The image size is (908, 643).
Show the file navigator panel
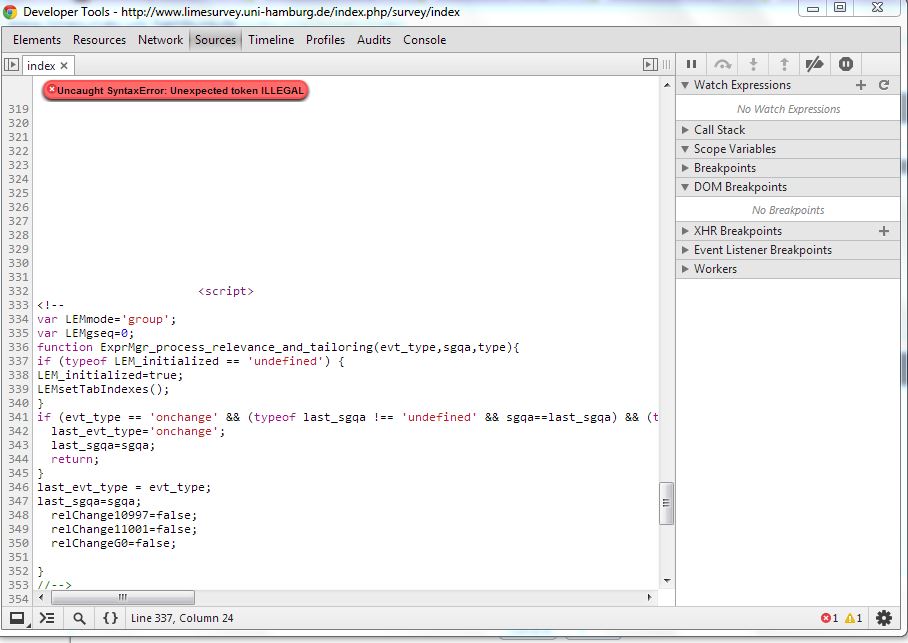pos(12,65)
